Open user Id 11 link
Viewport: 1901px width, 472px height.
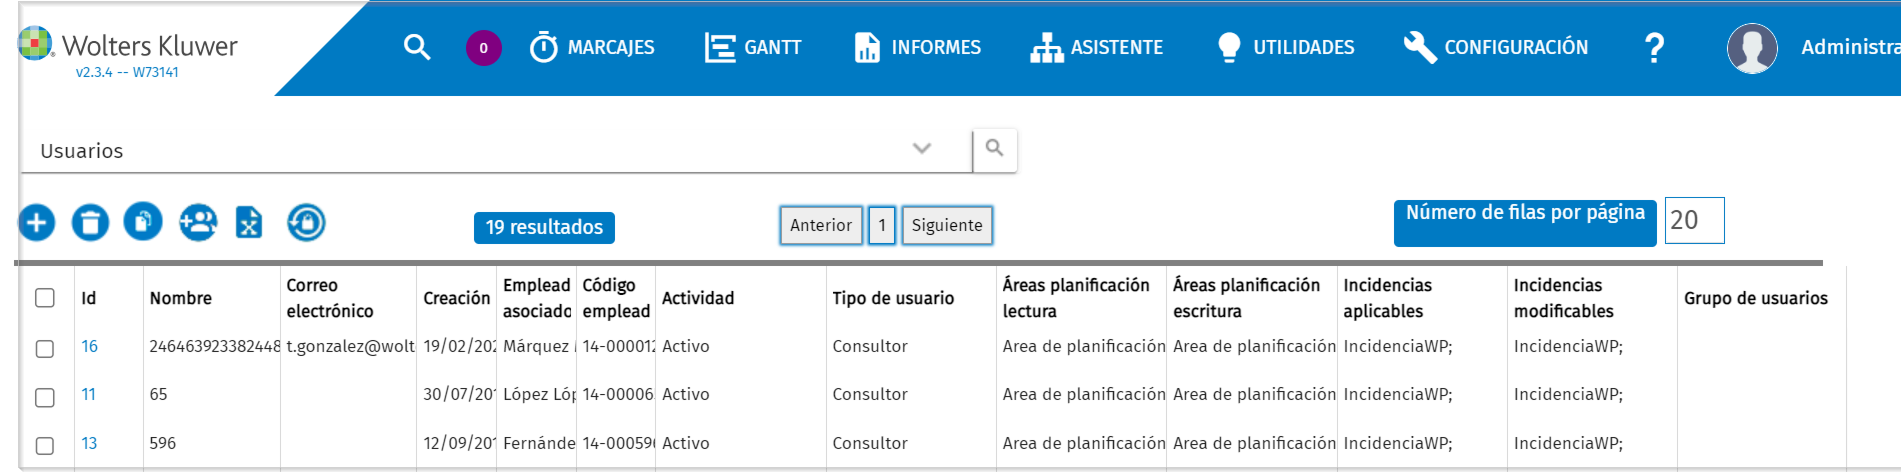pyautogui.click(x=89, y=394)
